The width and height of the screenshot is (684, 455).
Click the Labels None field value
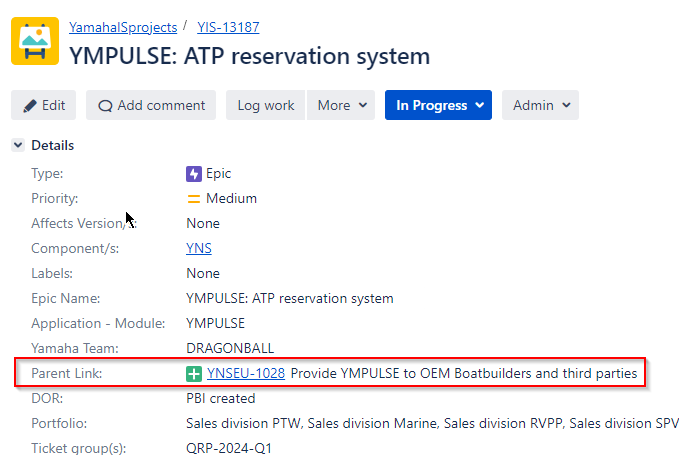(203, 274)
